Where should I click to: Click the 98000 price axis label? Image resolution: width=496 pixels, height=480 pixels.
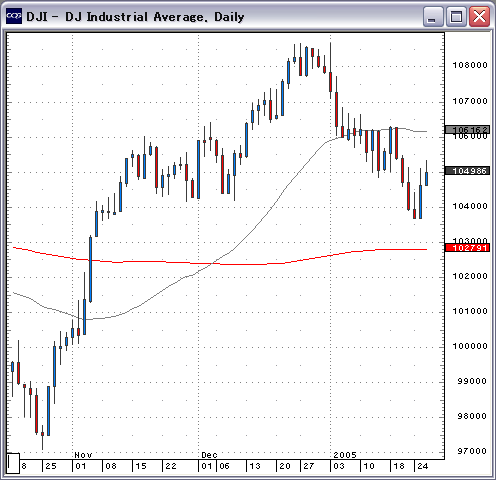pyautogui.click(x=472, y=416)
